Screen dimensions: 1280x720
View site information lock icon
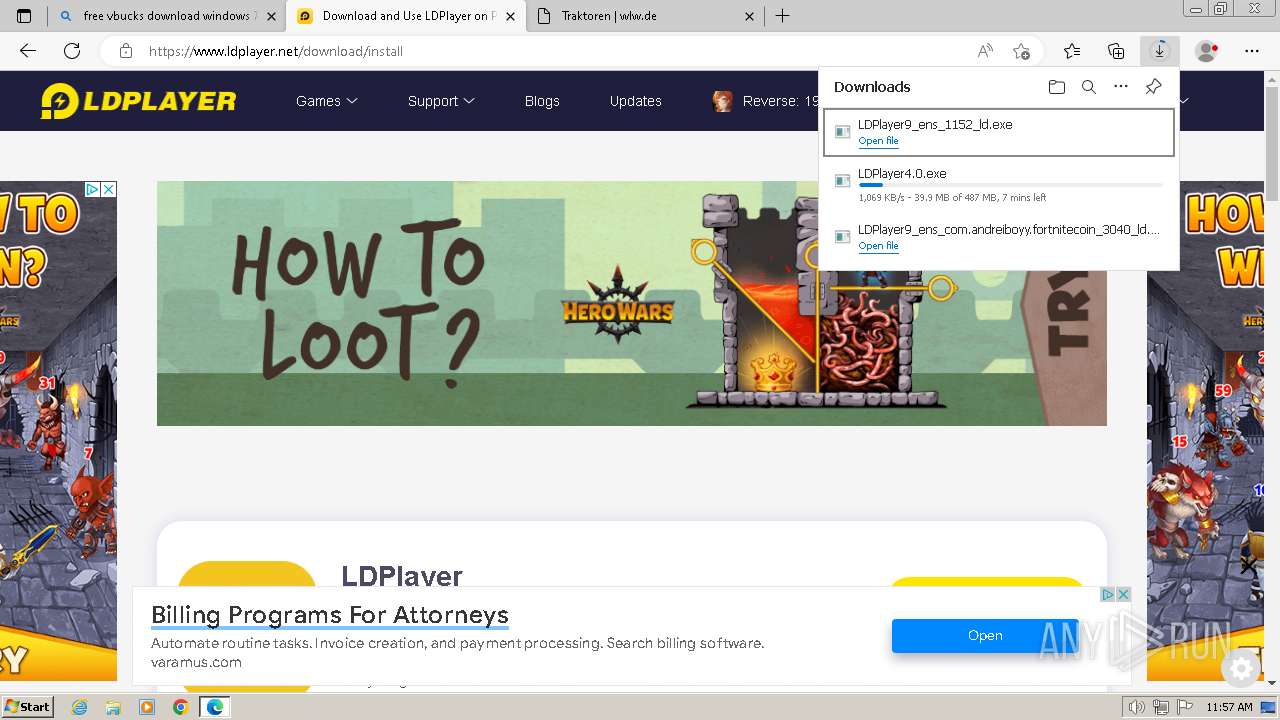(x=126, y=51)
